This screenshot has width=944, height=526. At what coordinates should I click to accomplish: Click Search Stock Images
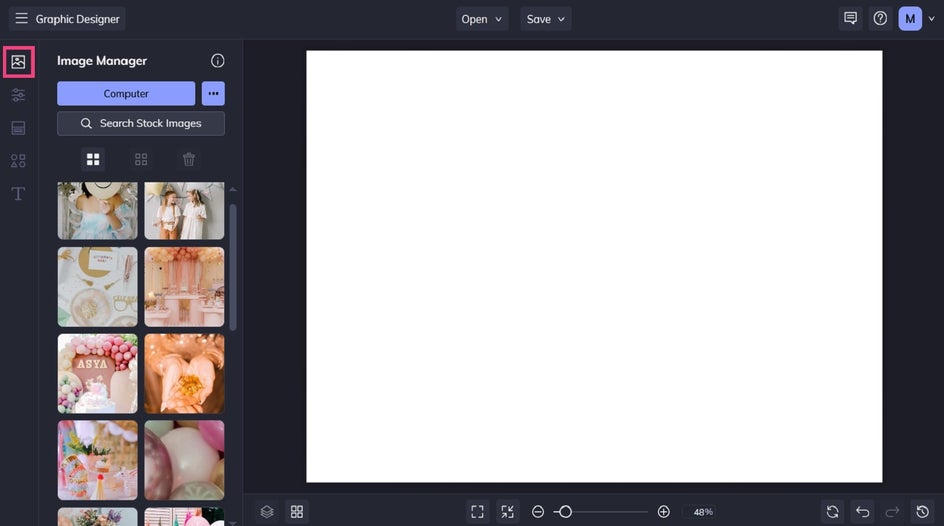141,123
